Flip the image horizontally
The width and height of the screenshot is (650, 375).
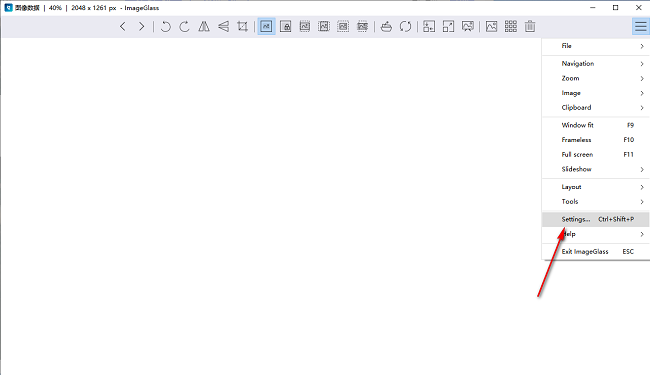pyautogui.click(x=204, y=27)
